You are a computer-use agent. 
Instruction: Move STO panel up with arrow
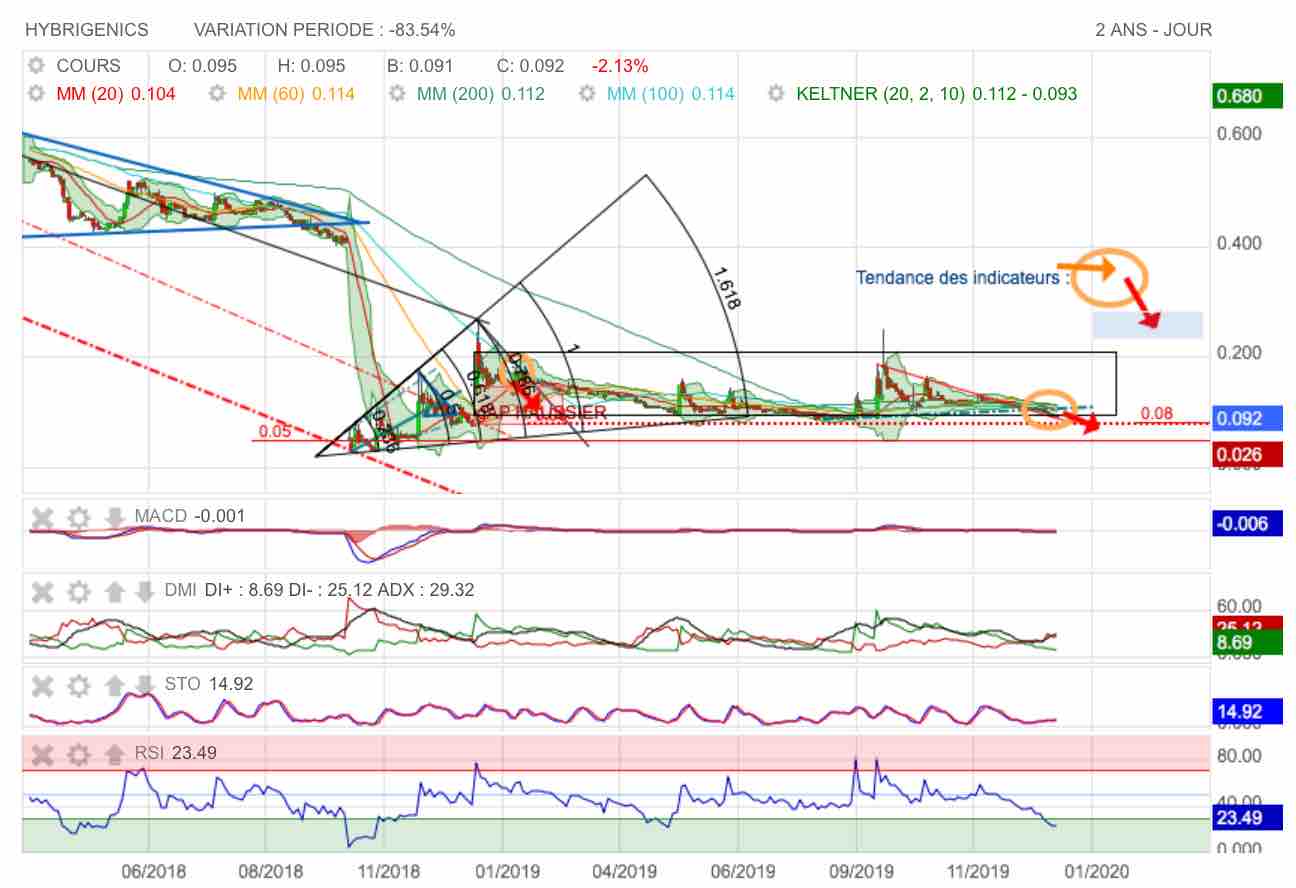115,686
